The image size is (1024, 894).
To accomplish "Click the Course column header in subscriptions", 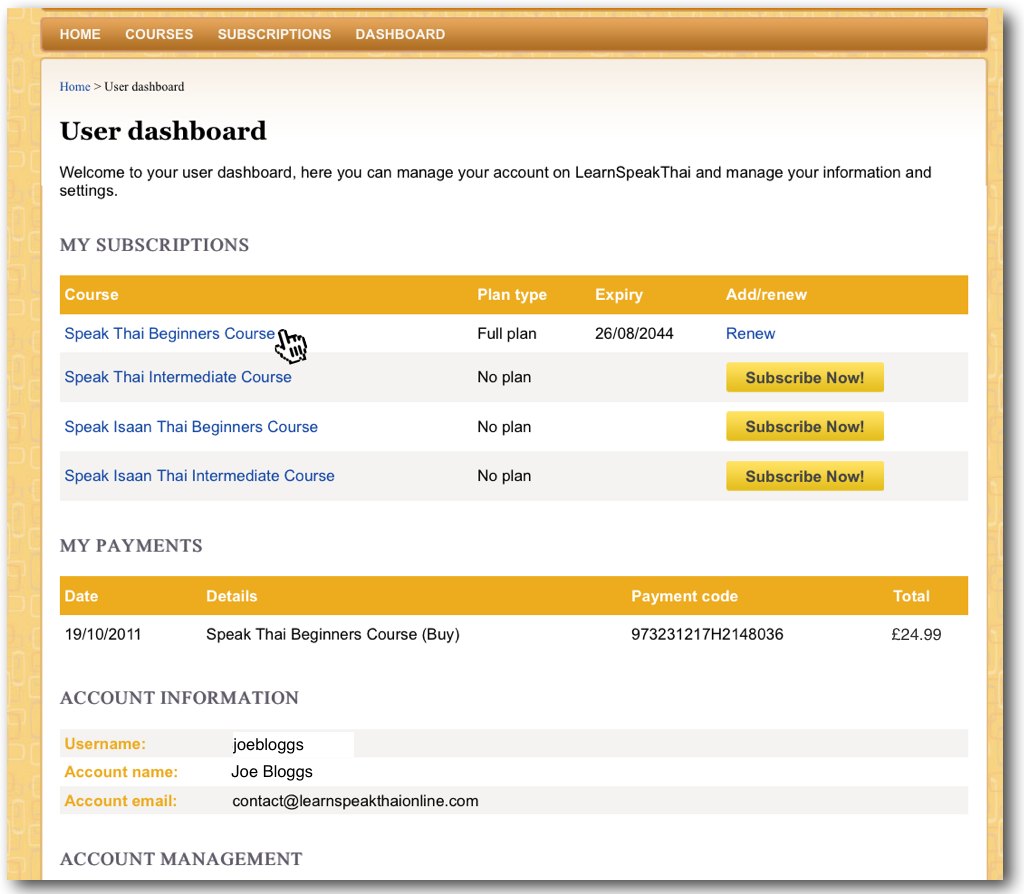I will coord(91,295).
